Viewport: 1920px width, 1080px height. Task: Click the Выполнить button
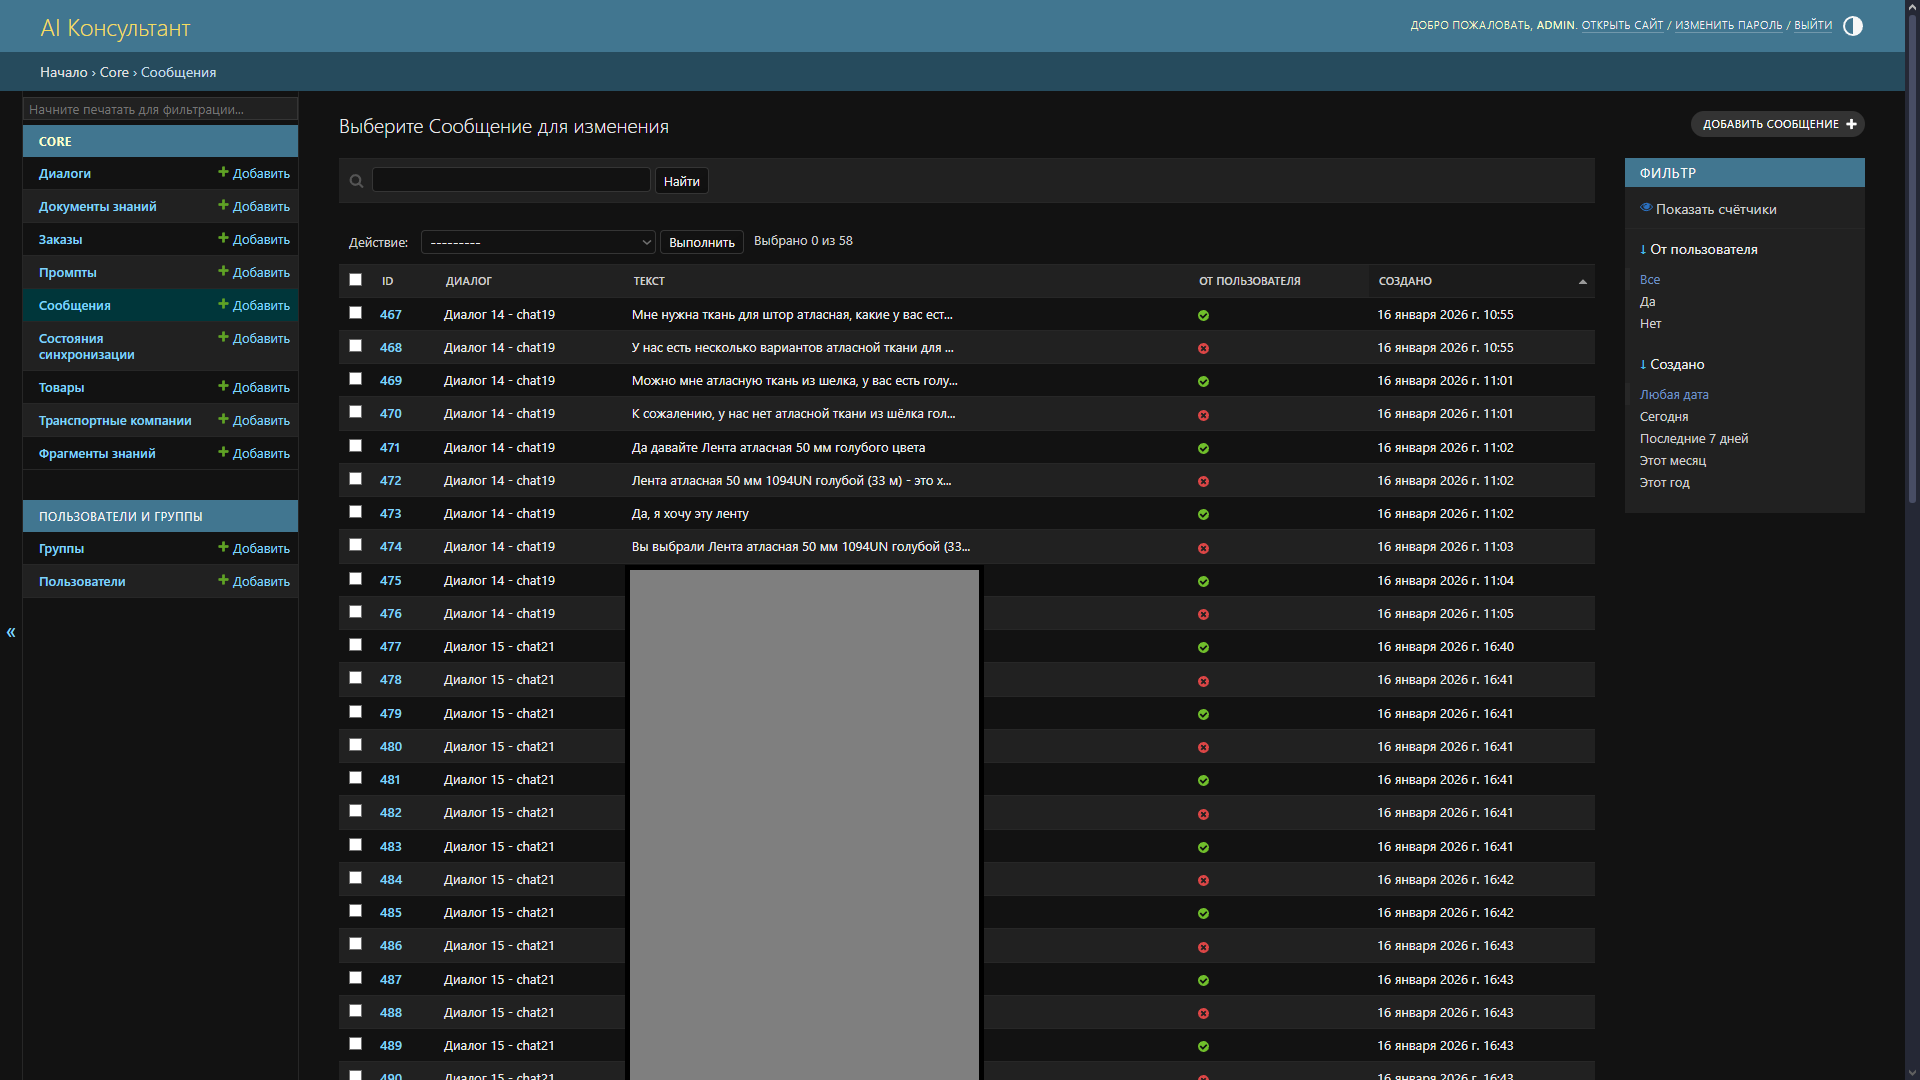(702, 242)
